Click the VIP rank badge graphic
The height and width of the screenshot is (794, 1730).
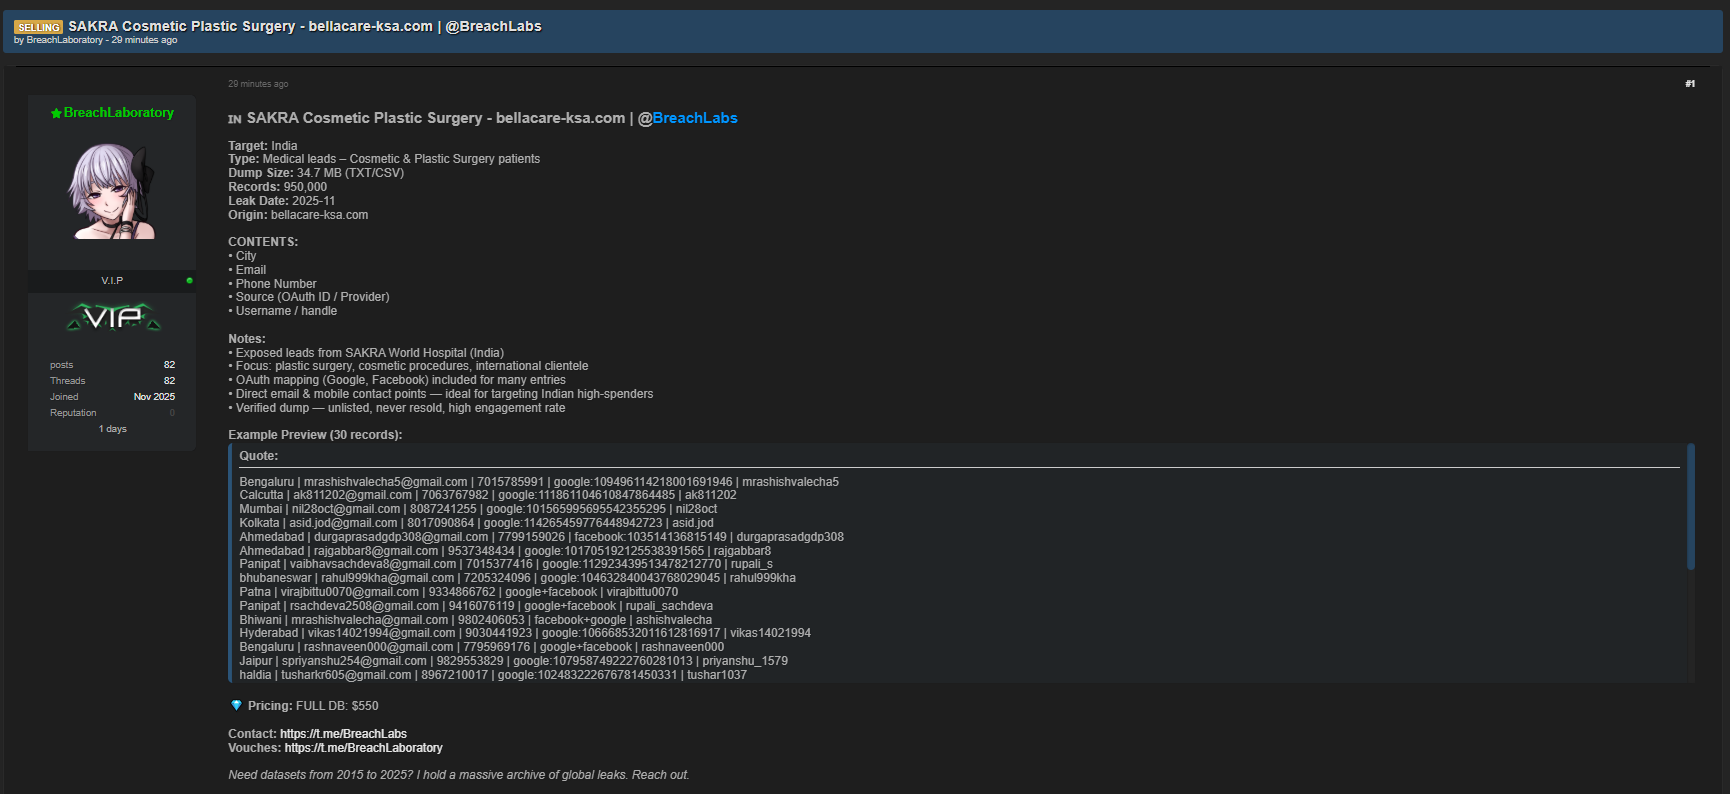[x=113, y=318]
